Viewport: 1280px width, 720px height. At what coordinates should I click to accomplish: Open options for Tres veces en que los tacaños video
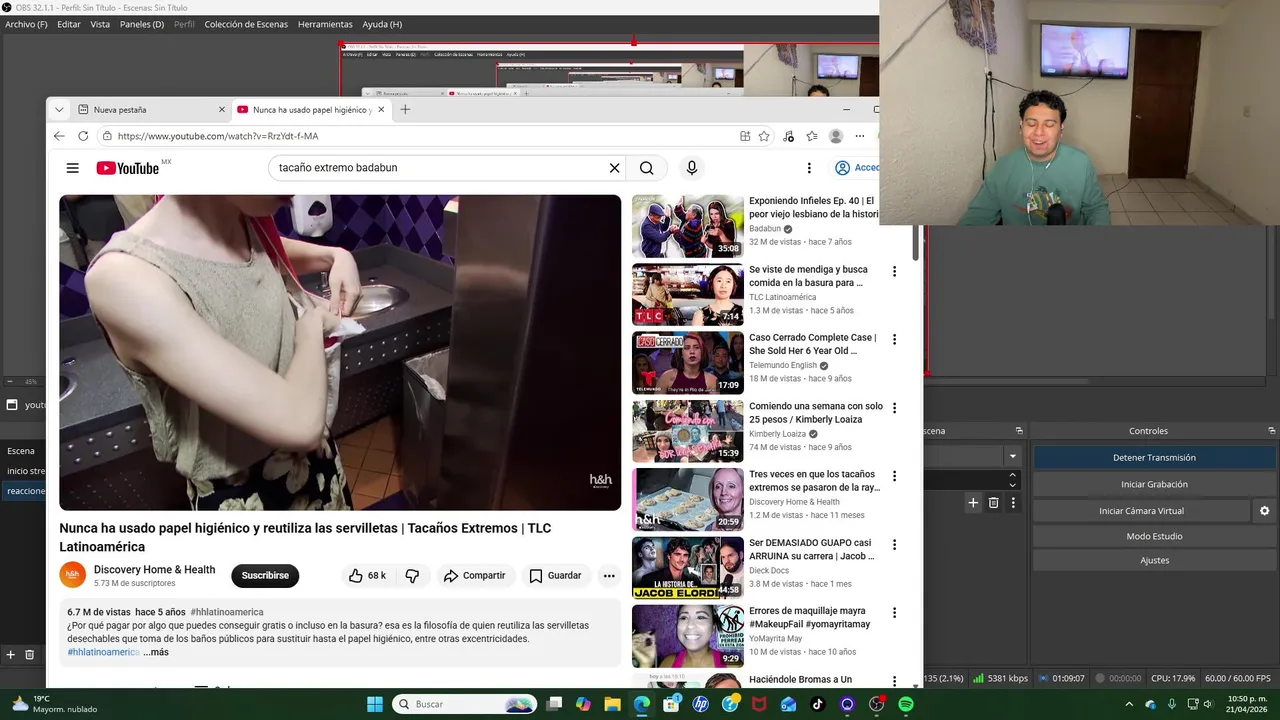(x=894, y=476)
